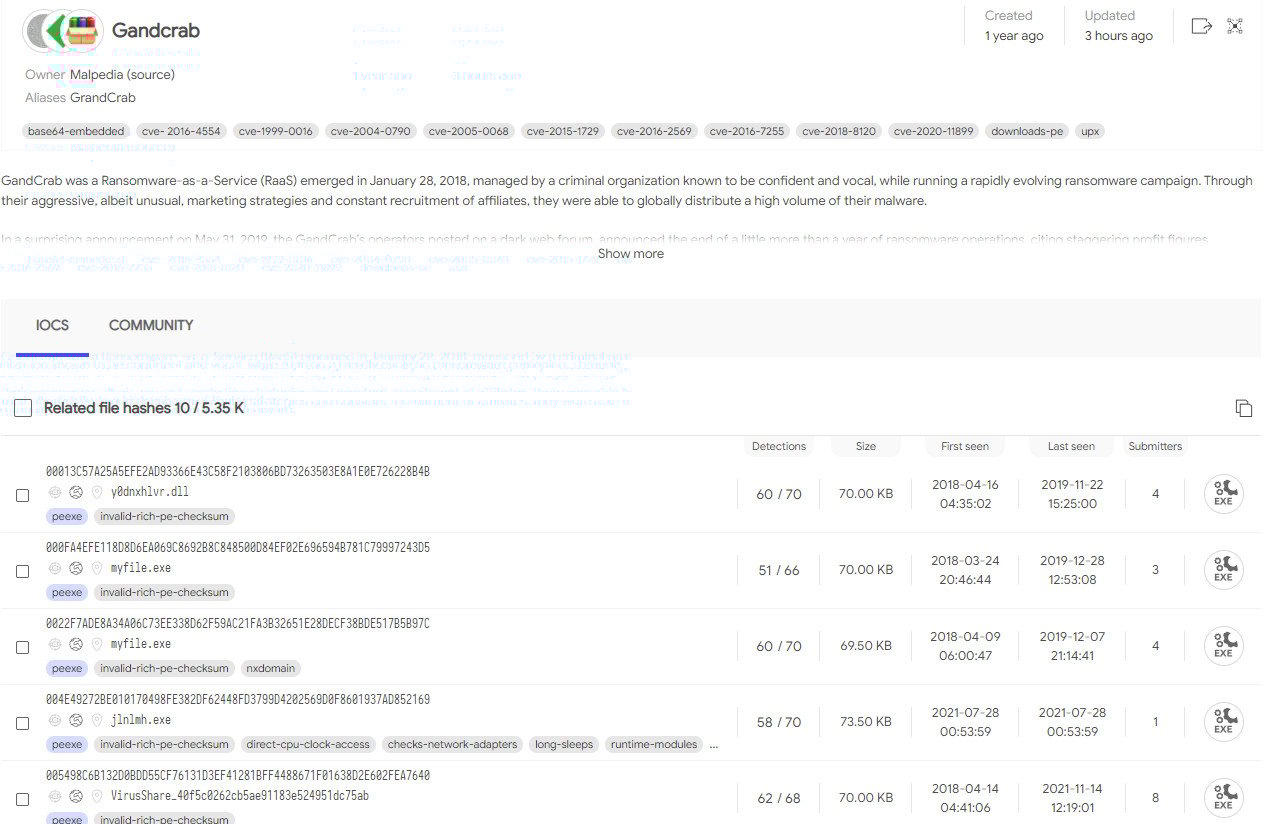This screenshot has height=824, width=1263.
Task: Open hash 005498C6B132D0BDD55 file report
Action: point(238,776)
